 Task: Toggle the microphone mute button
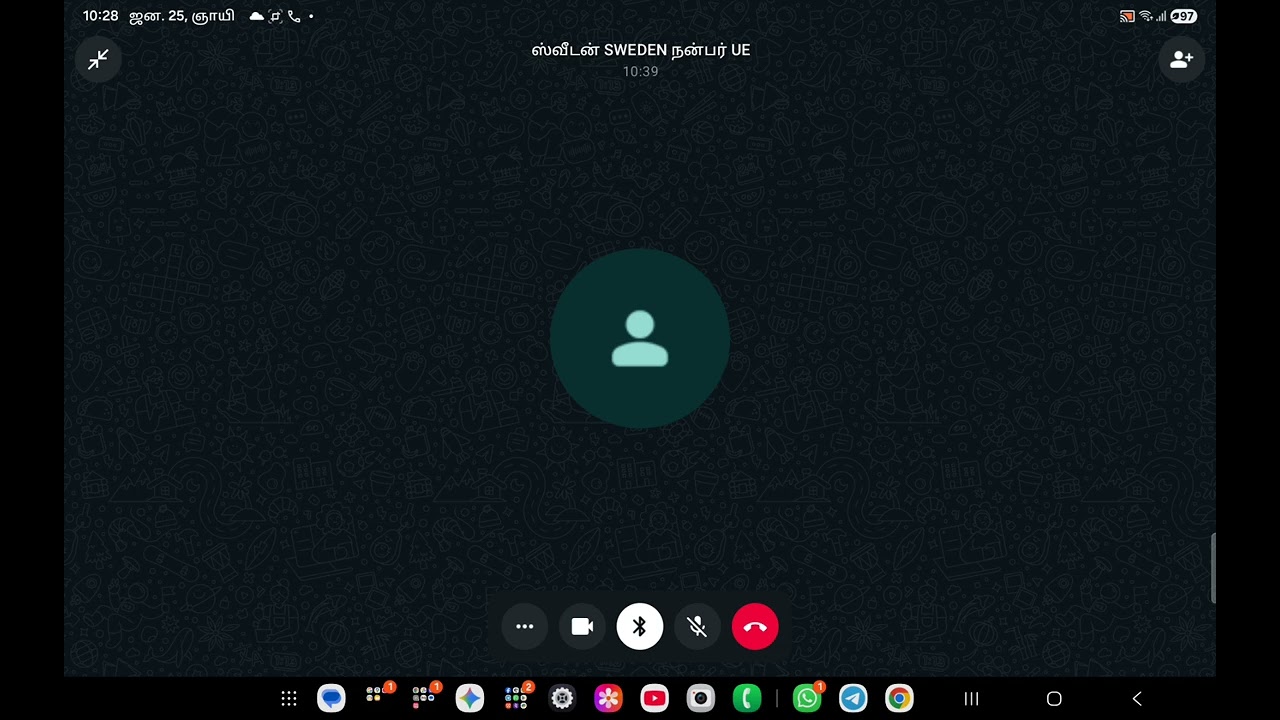697,627
